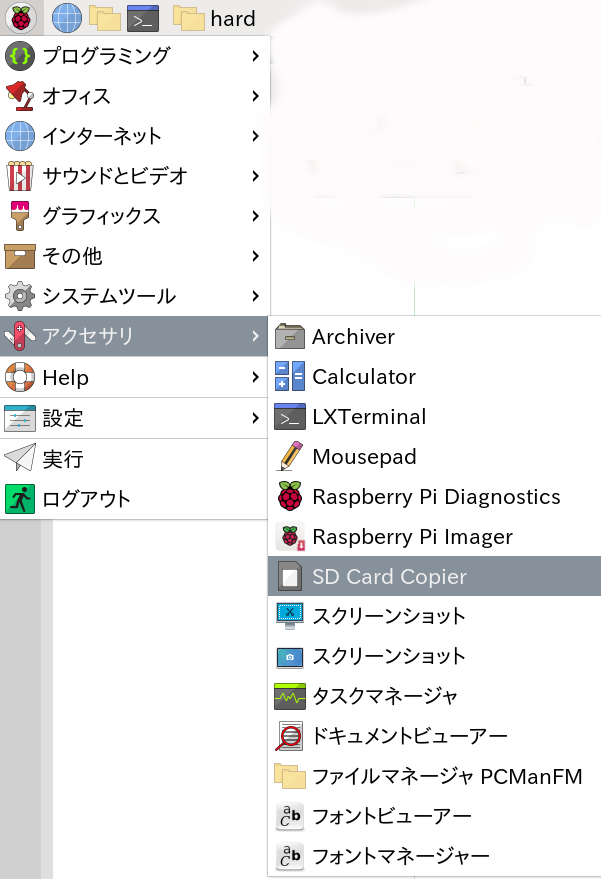Open the Raspberry Pi main menu button
601x879 pixels.
click(21, 18)
